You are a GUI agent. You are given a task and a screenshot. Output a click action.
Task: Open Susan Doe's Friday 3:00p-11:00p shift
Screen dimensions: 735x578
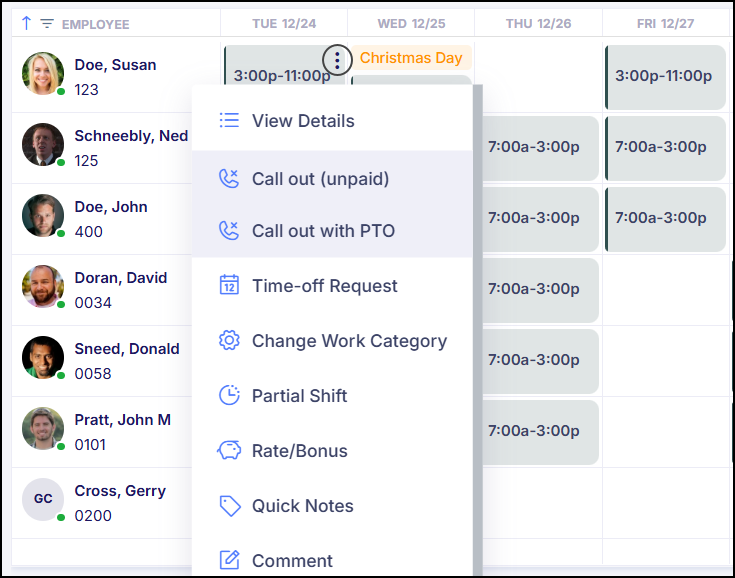point(664,76)
